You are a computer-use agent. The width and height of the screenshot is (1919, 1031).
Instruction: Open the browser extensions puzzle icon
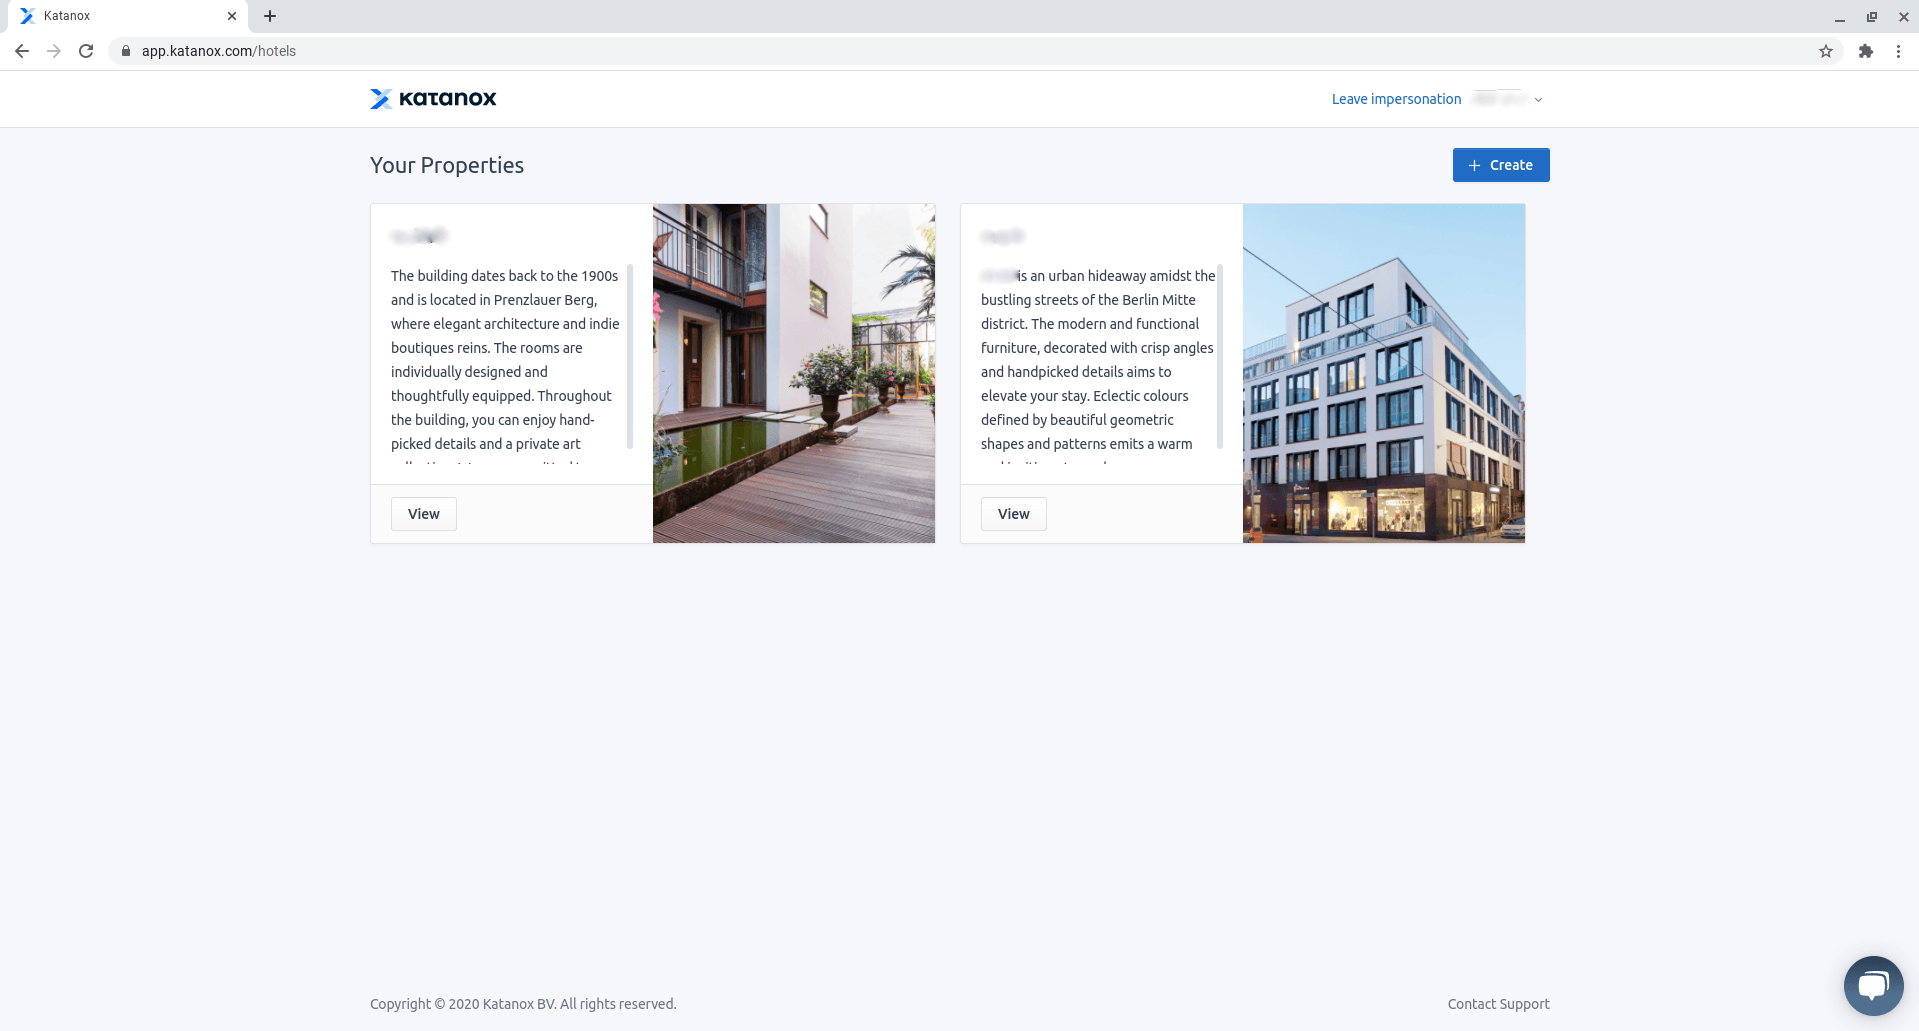click(1865, 51)
